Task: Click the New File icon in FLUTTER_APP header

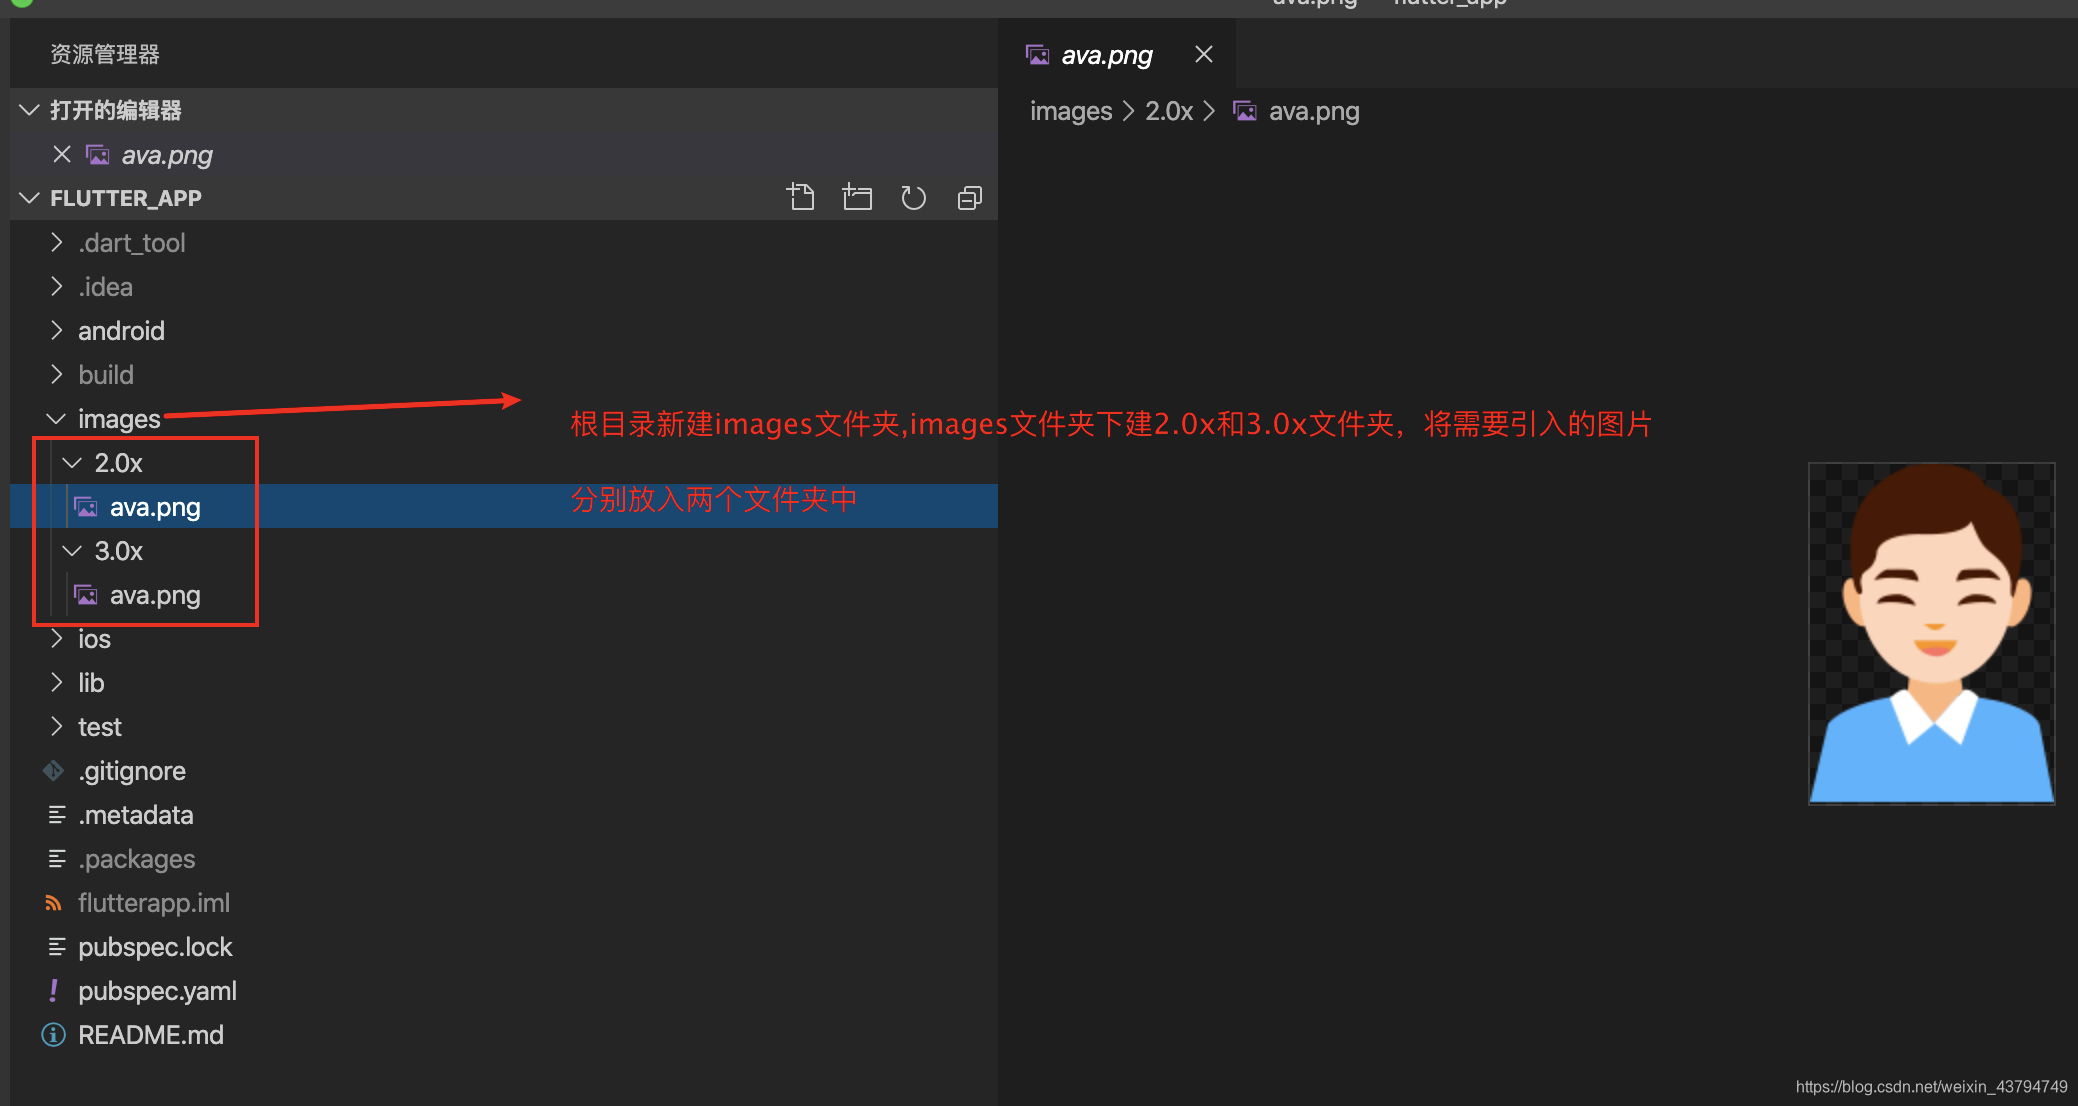Action: pos(801,197)
